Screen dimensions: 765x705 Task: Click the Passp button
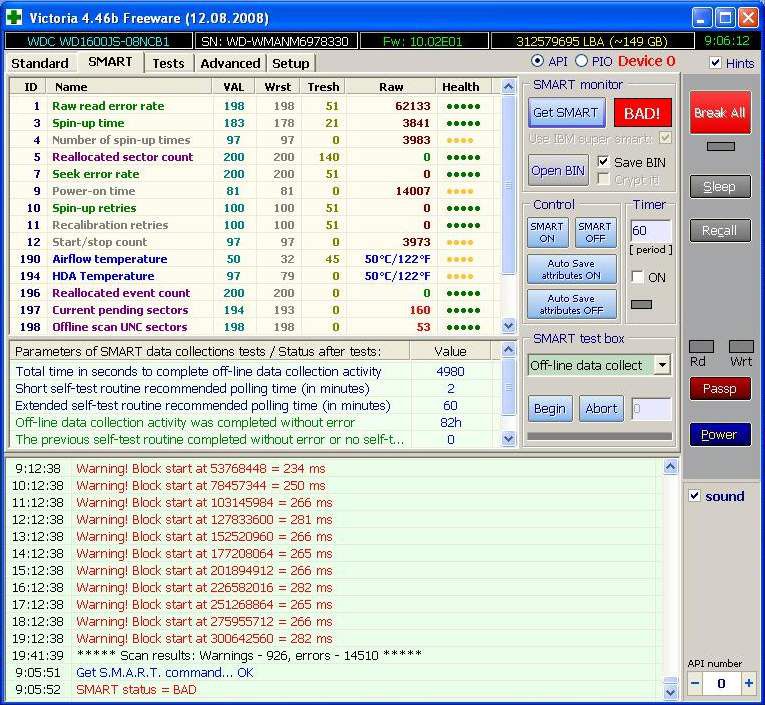720,389
